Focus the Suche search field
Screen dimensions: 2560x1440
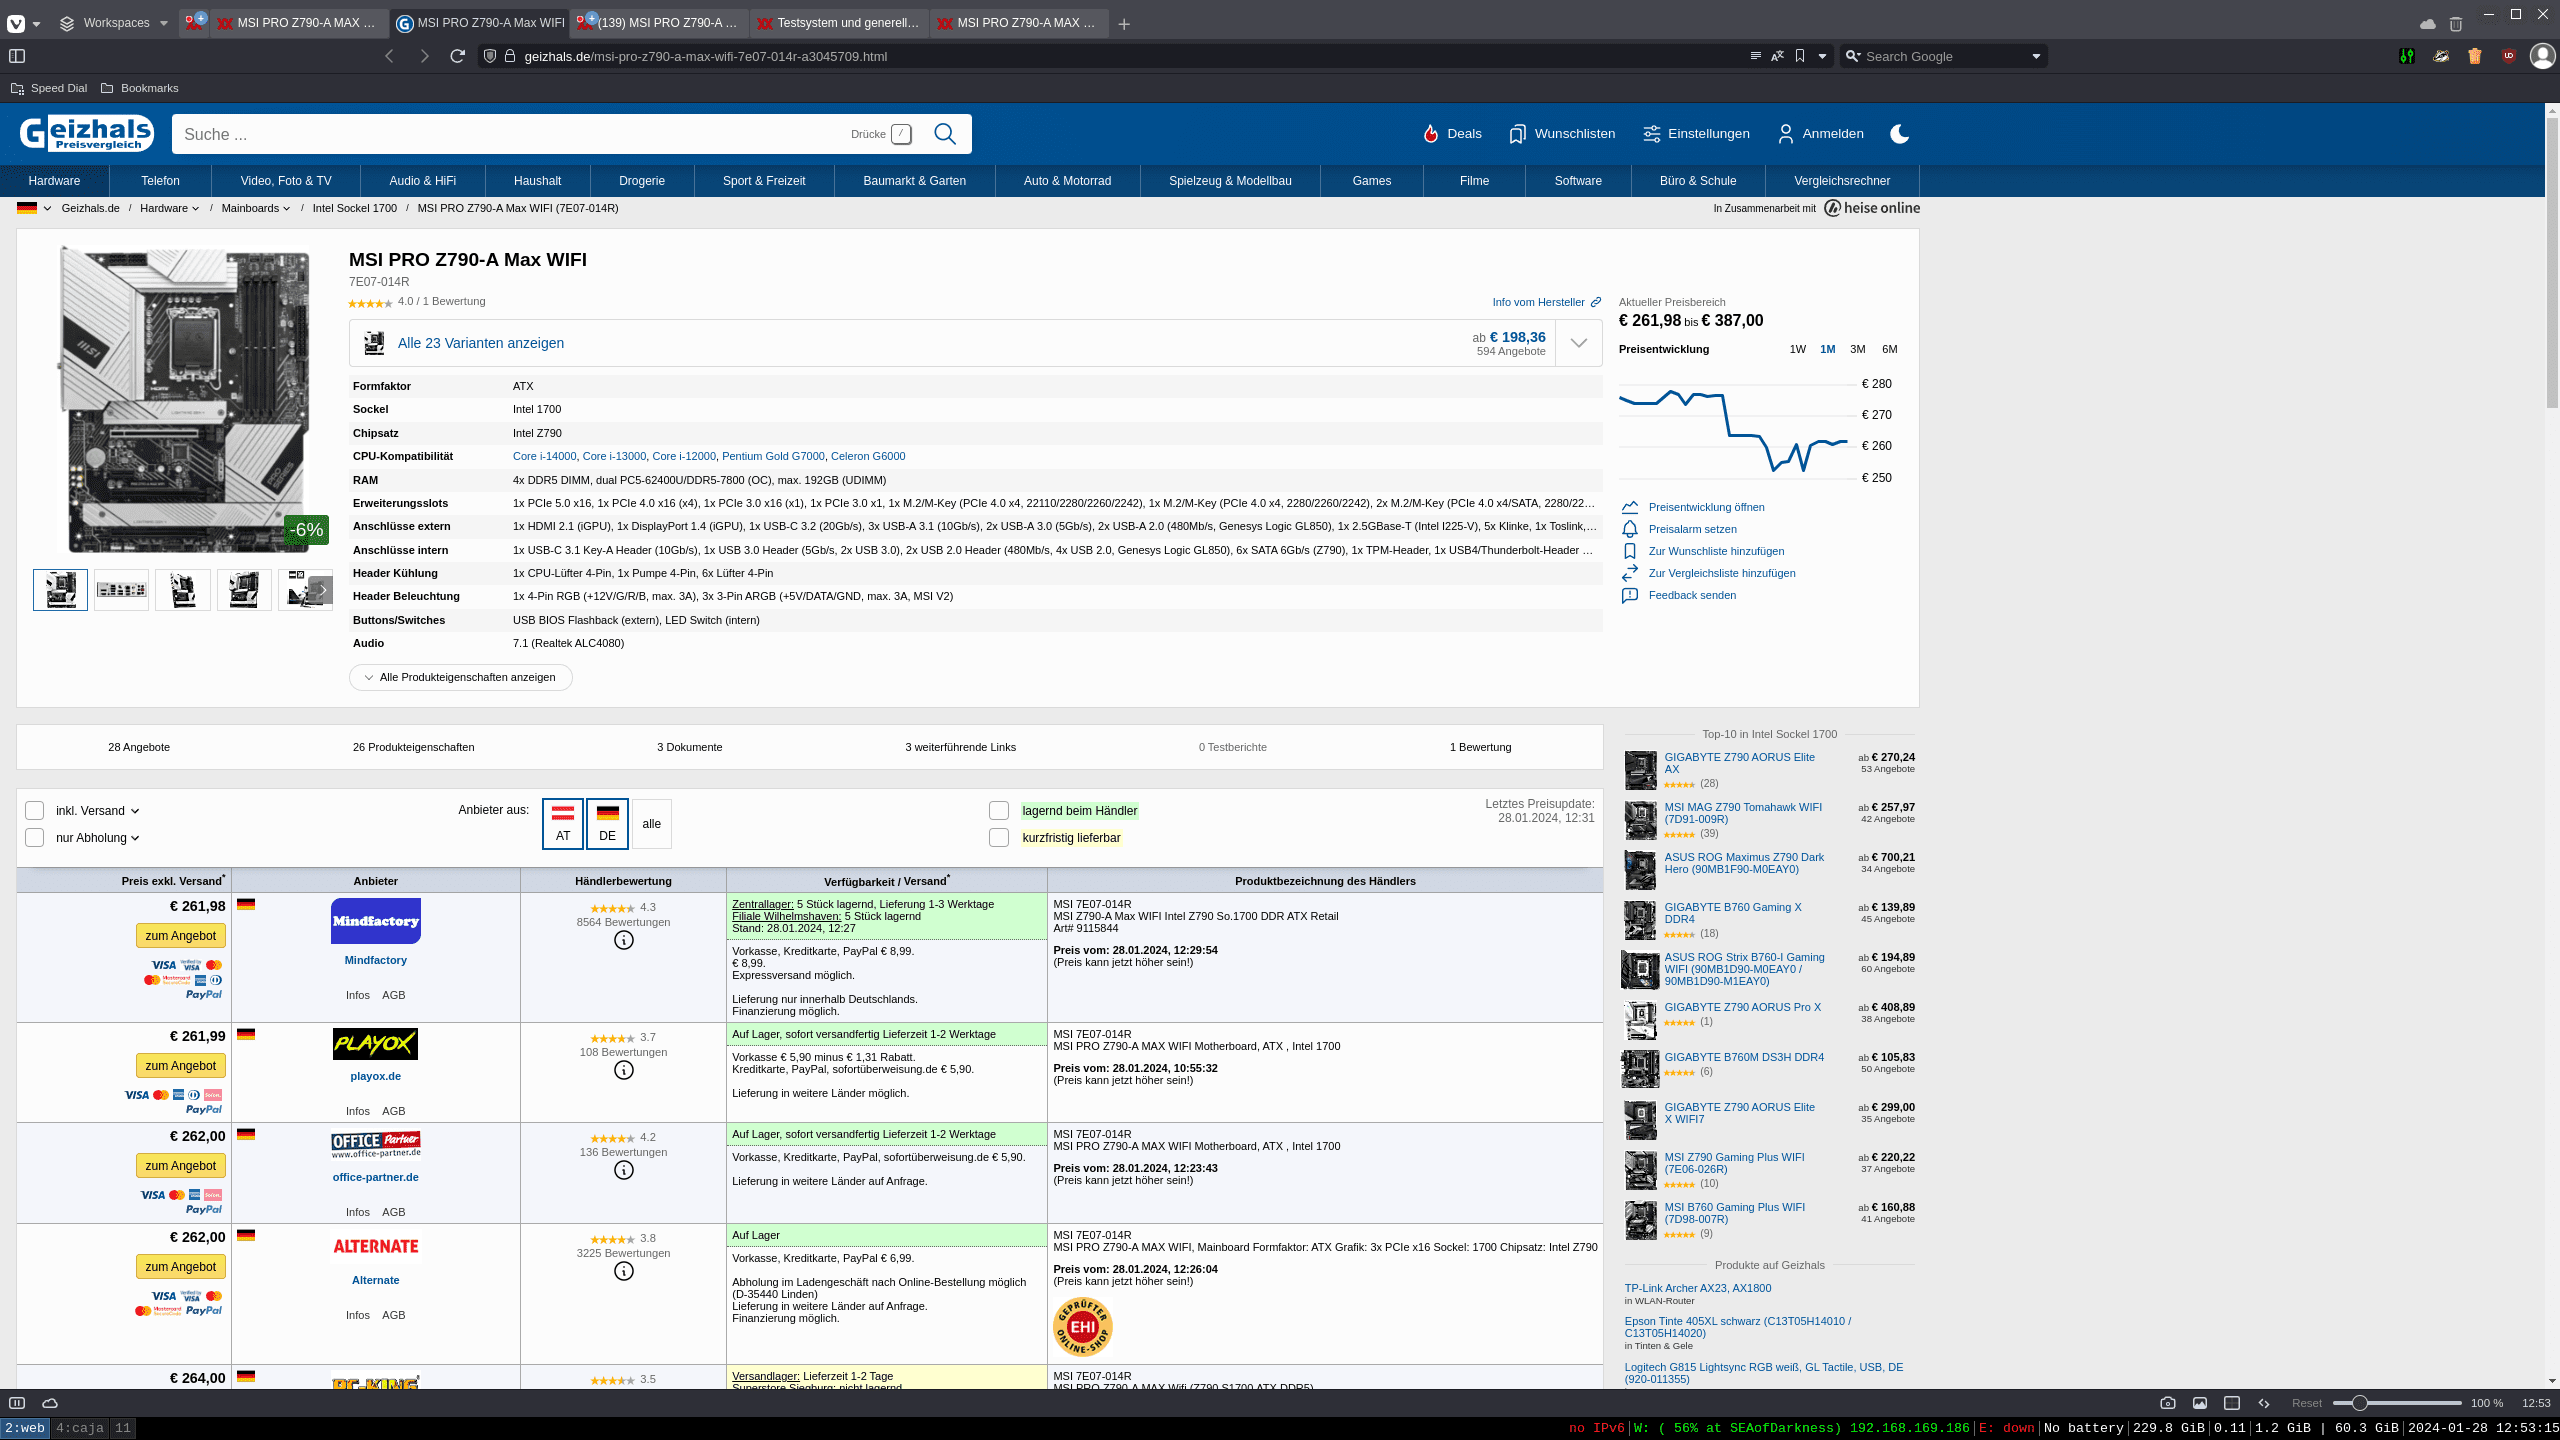pos(510,134)
